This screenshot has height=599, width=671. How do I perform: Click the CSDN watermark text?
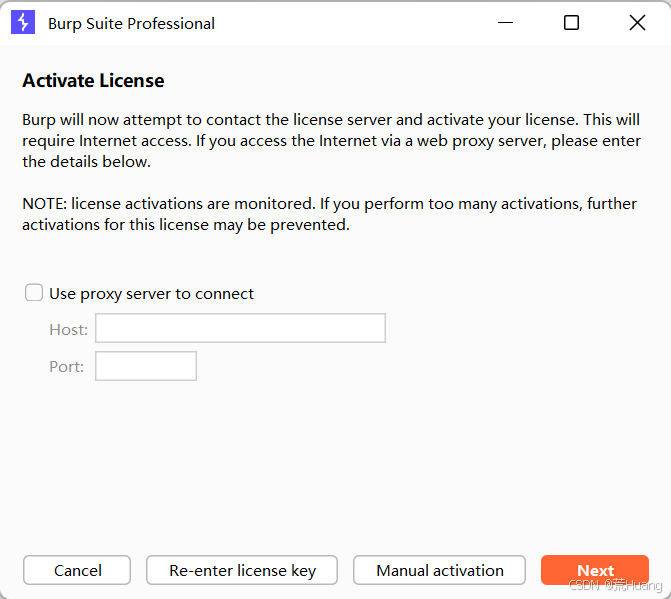(615, 585)
